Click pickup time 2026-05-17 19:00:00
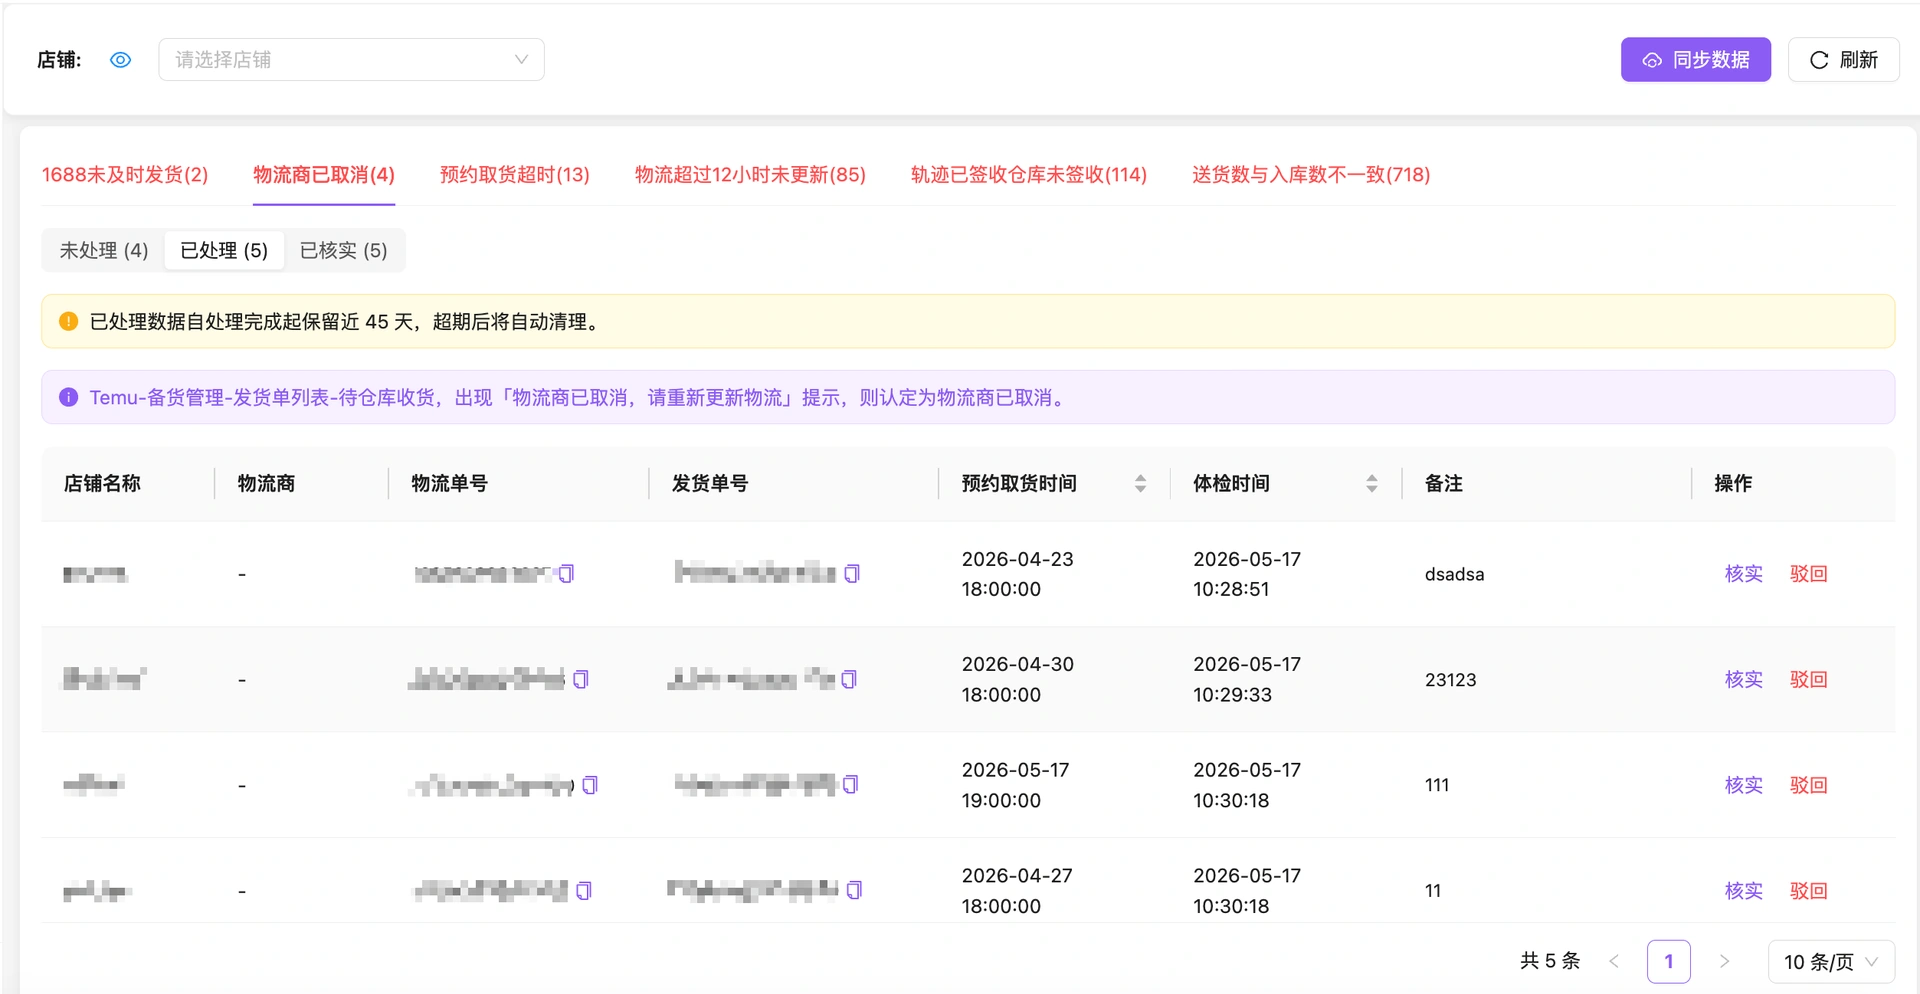Image resolution: width=1920 pixels, height=994 pixels. coord(1015,785)
